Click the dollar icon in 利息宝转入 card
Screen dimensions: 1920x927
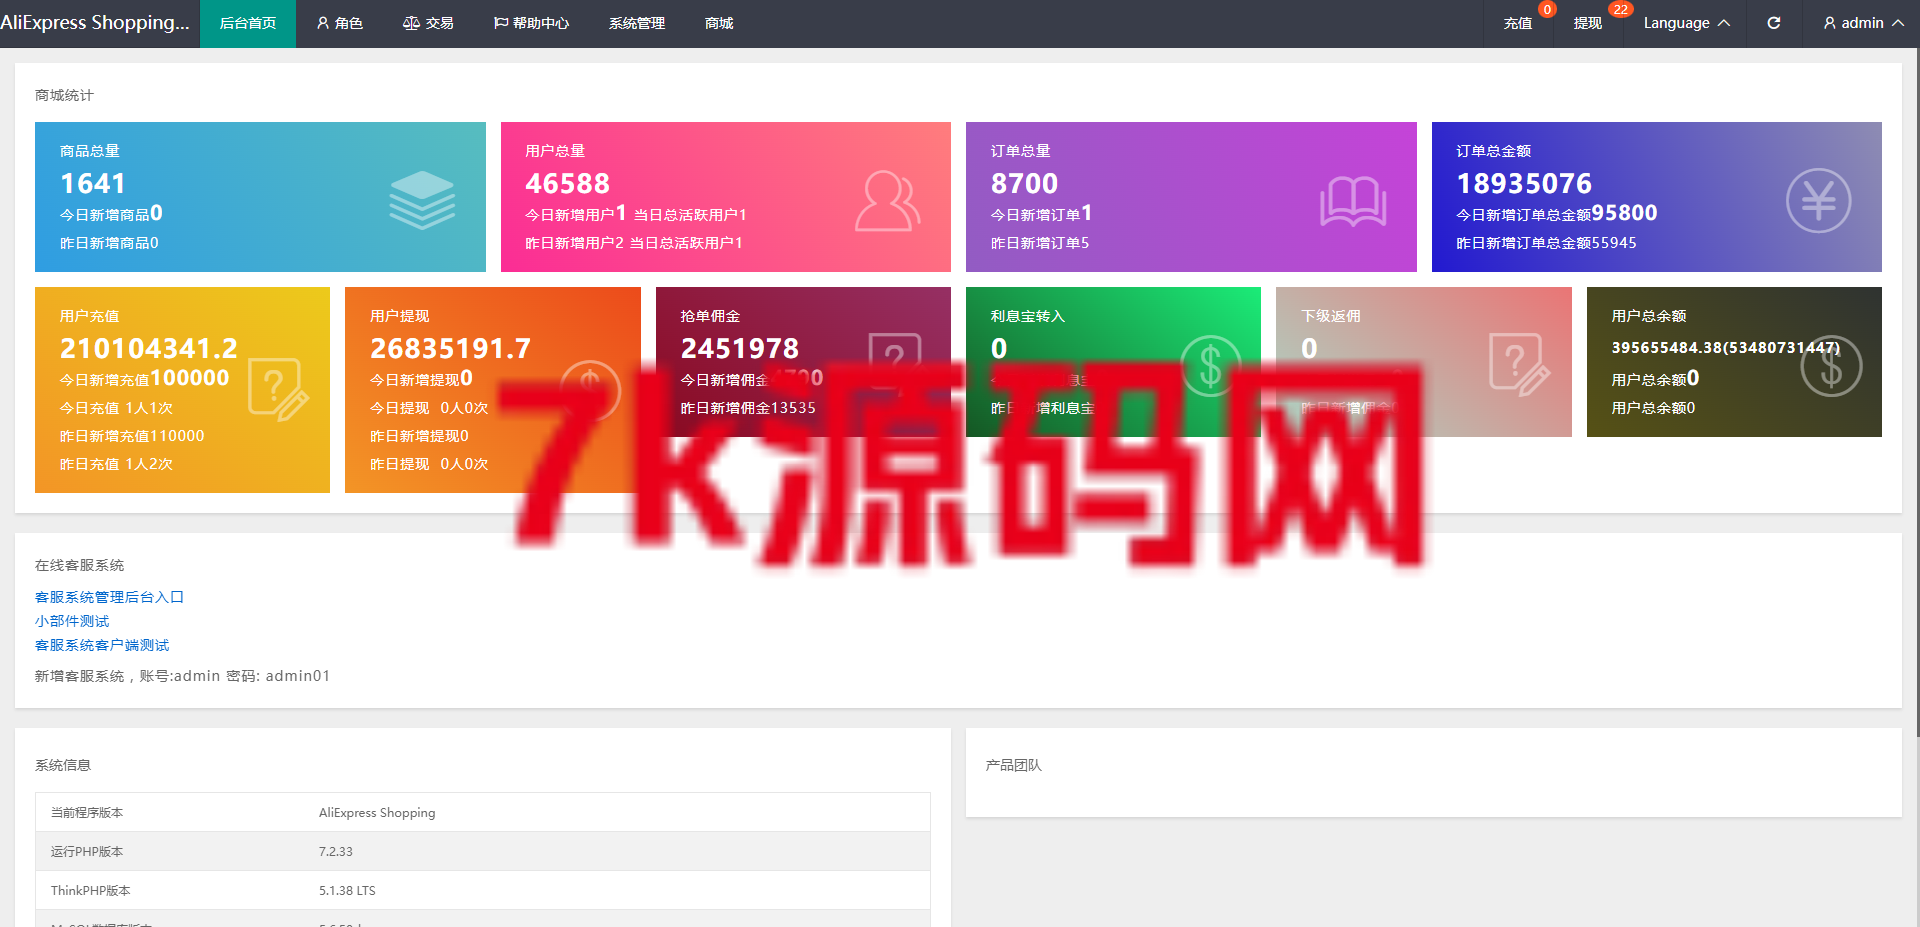coord(1210,365)
